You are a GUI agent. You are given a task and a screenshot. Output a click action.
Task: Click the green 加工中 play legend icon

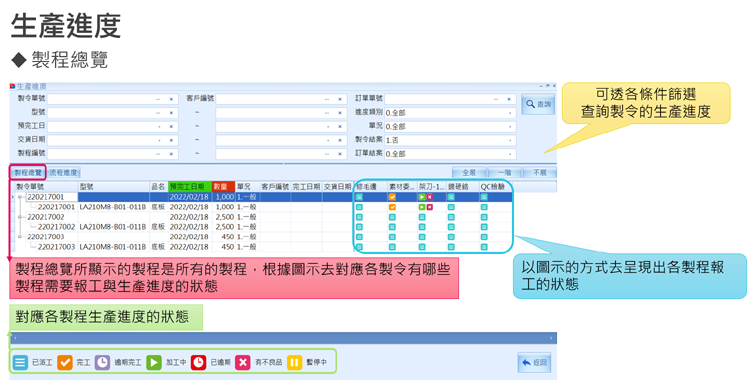[154, 362]
